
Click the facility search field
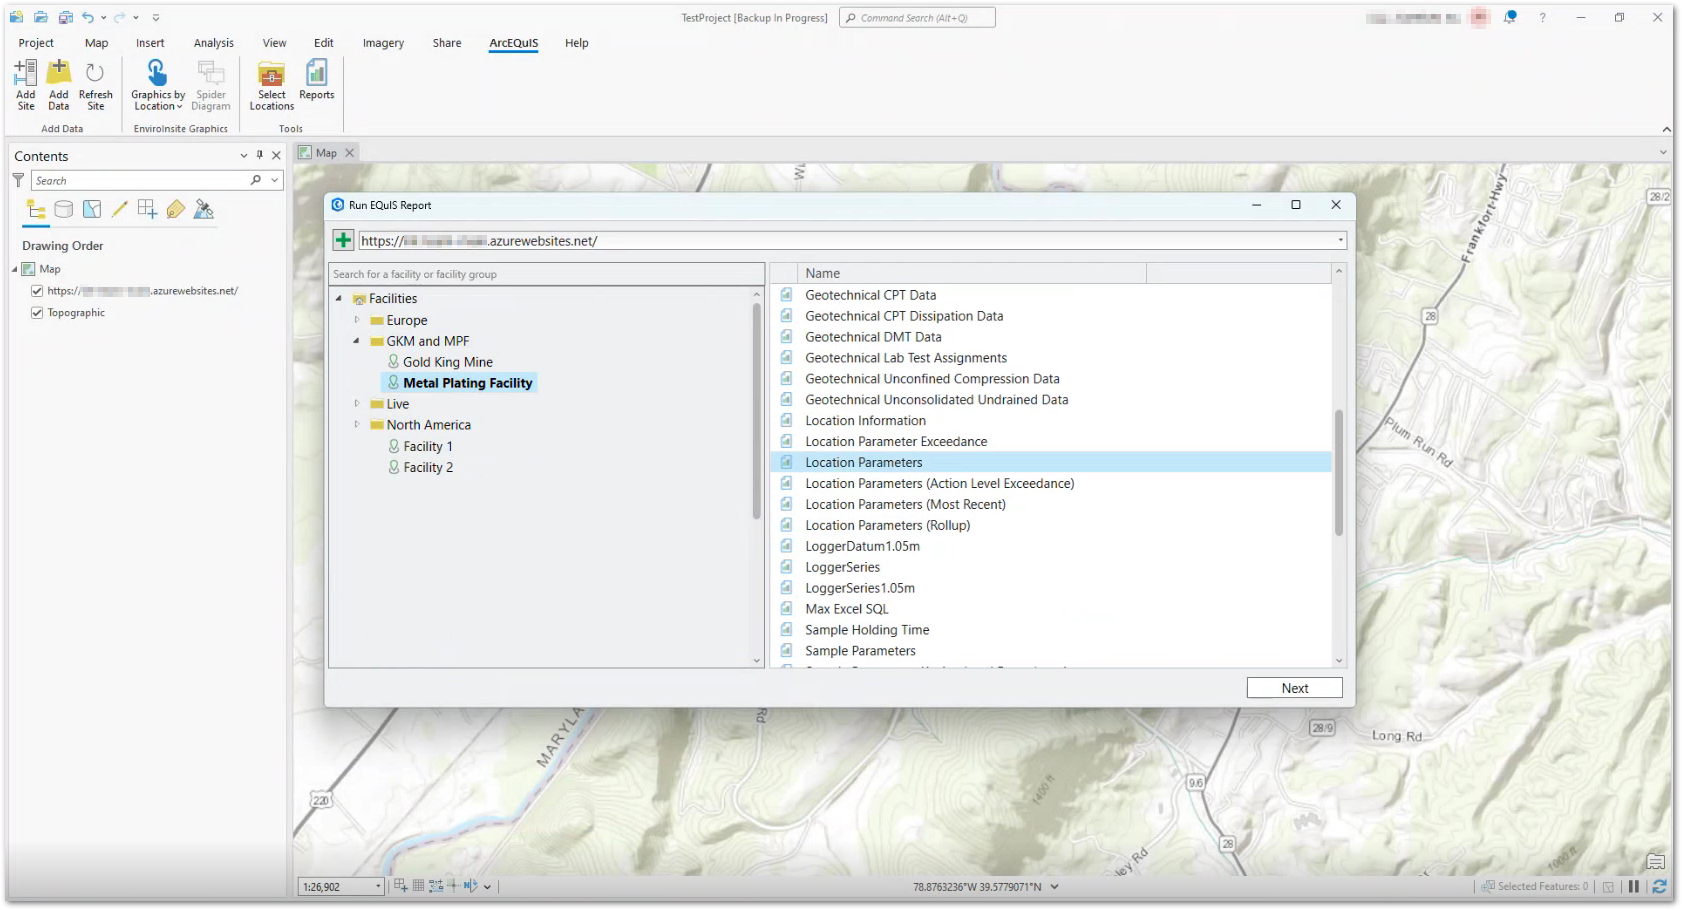click(546, 274)
